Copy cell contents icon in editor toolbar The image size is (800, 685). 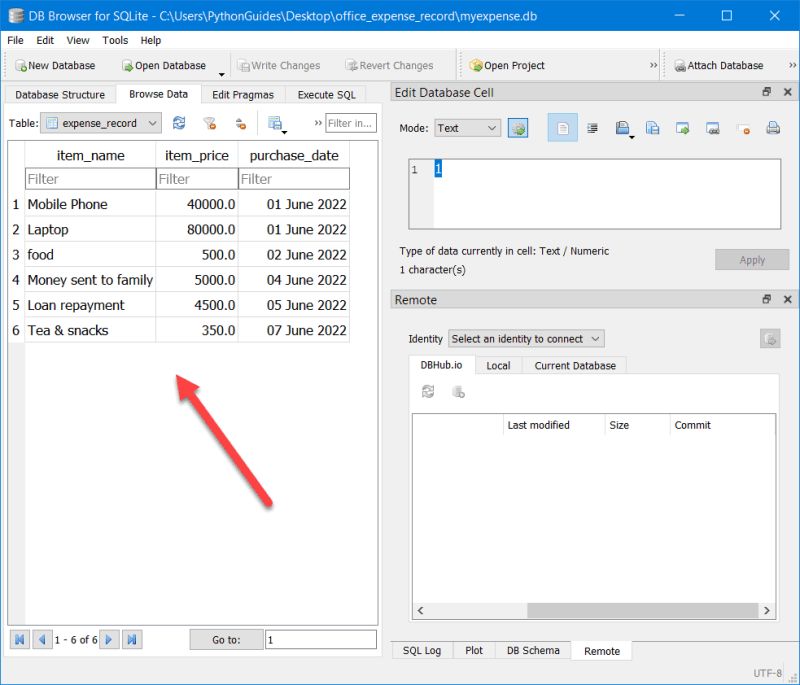(x=653, y=128)
